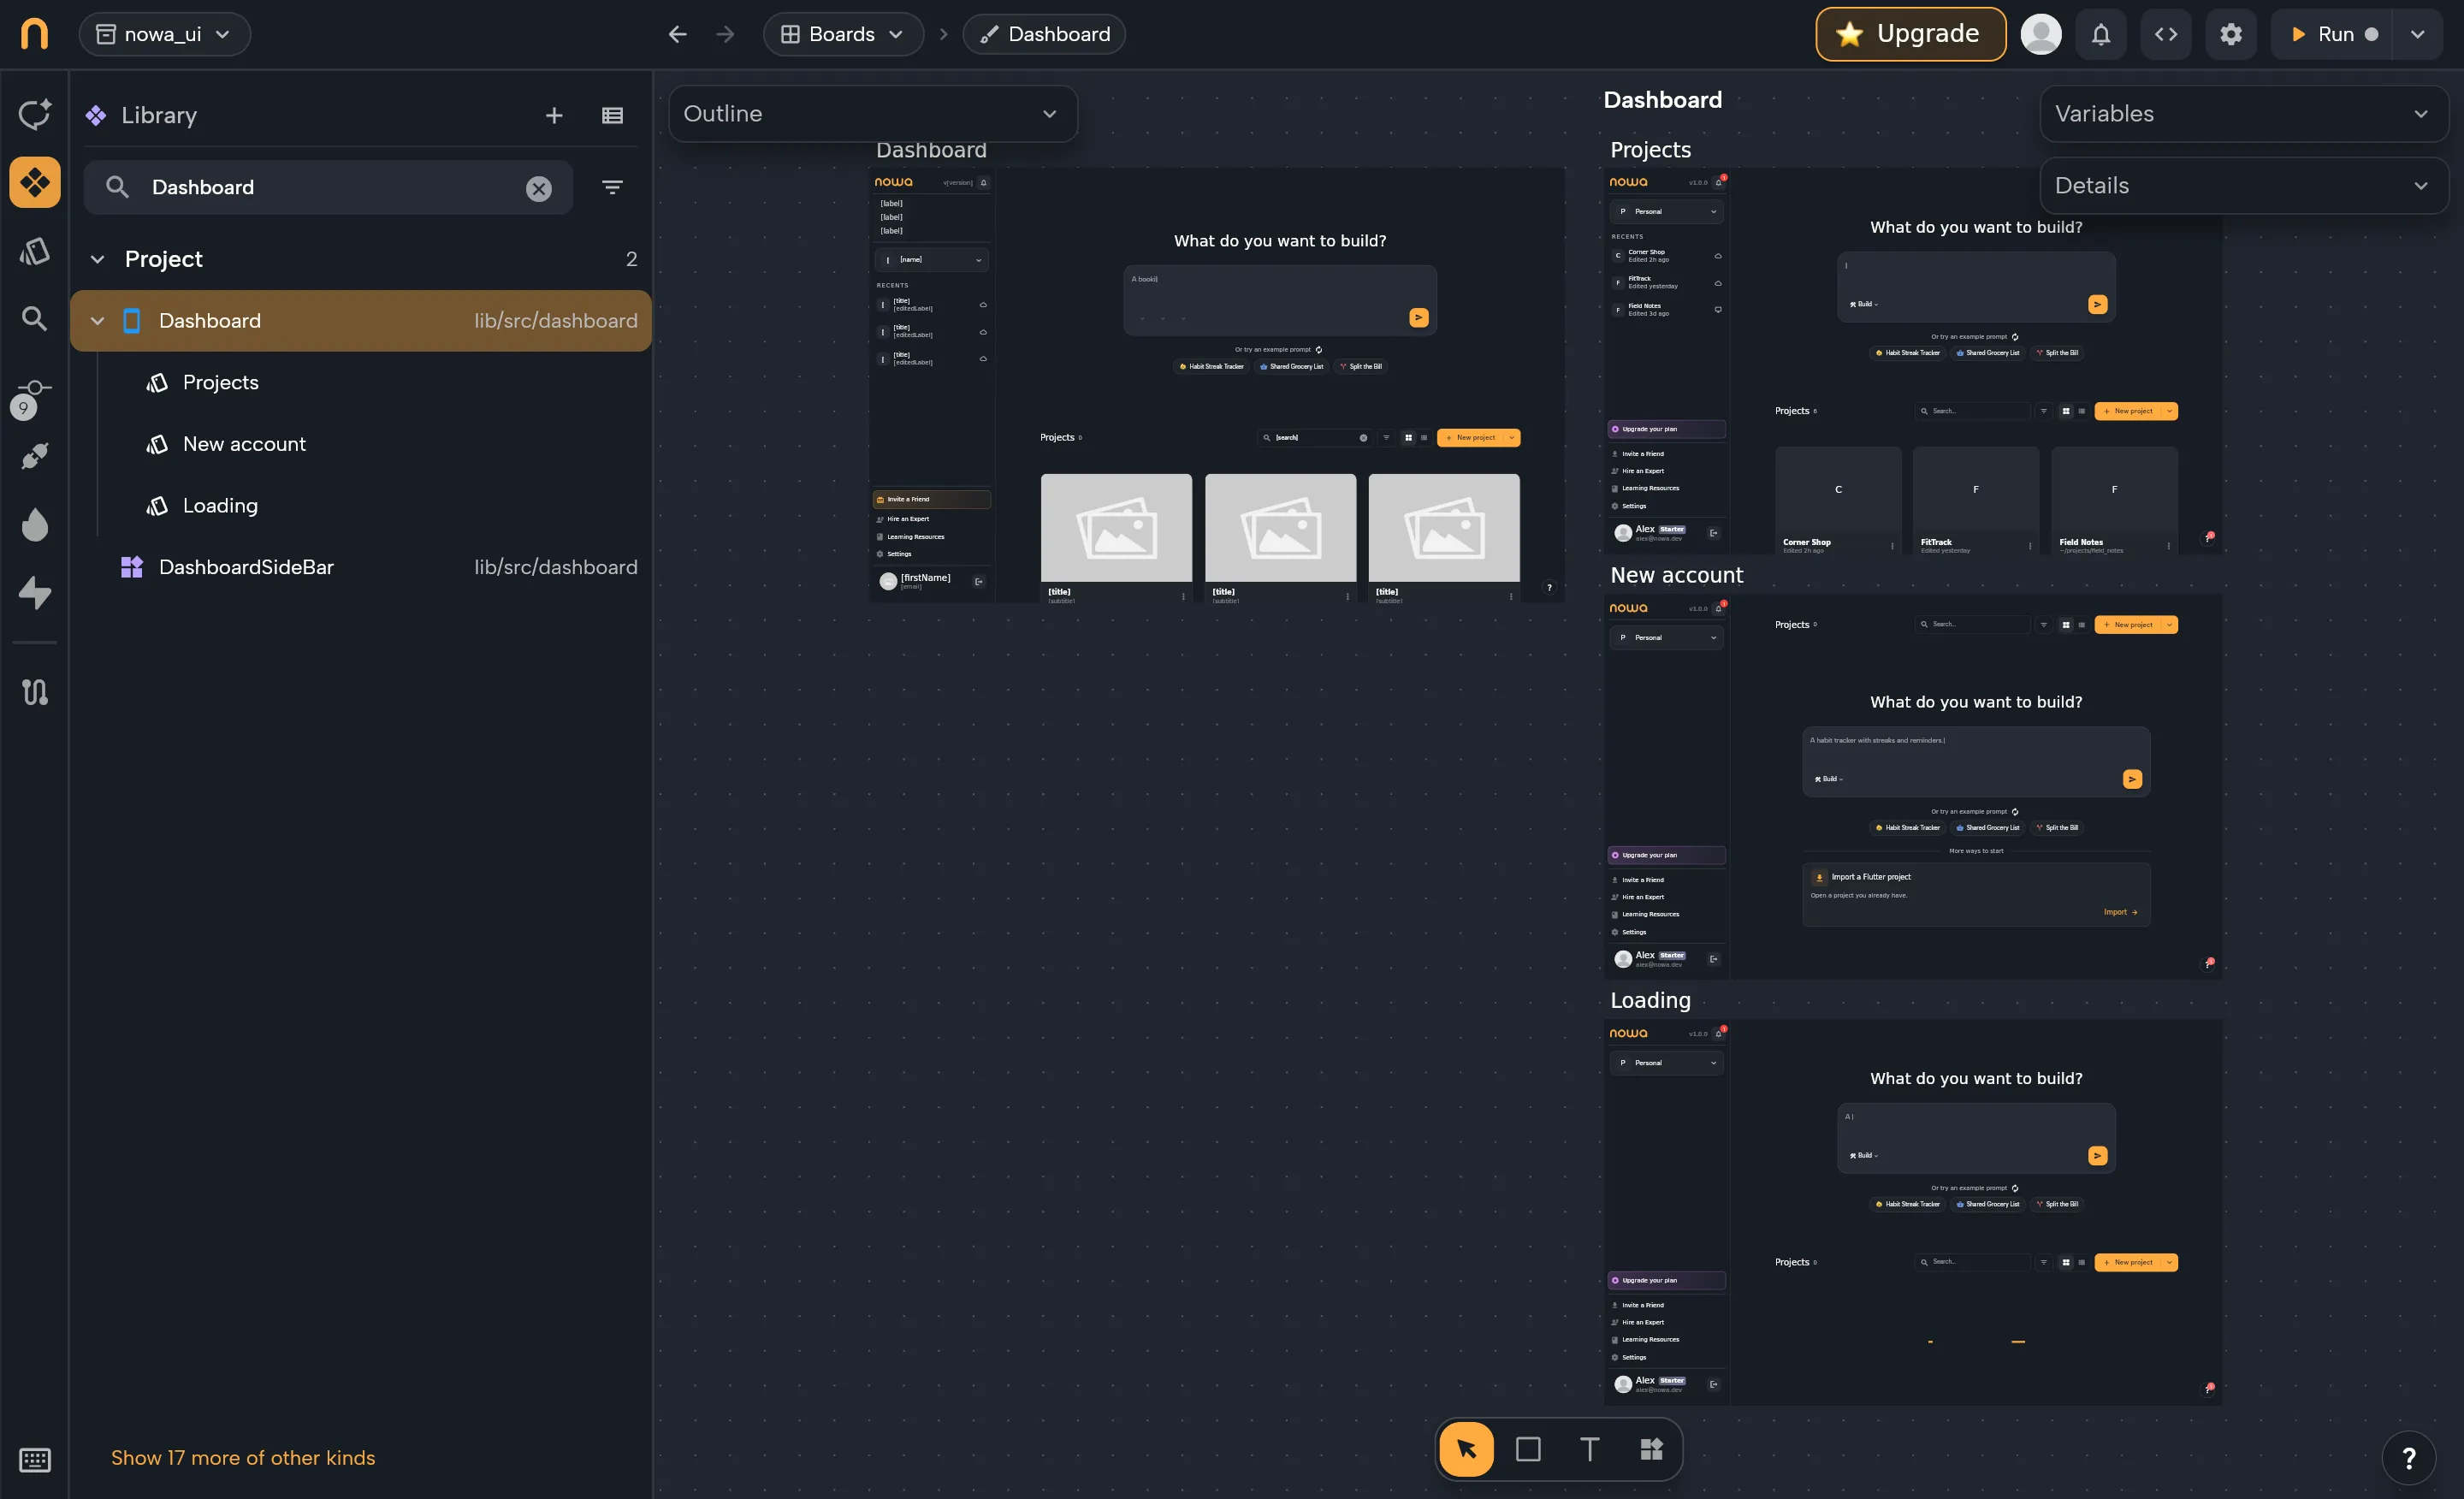Open the flame sidebar icon

click(34, 524)
